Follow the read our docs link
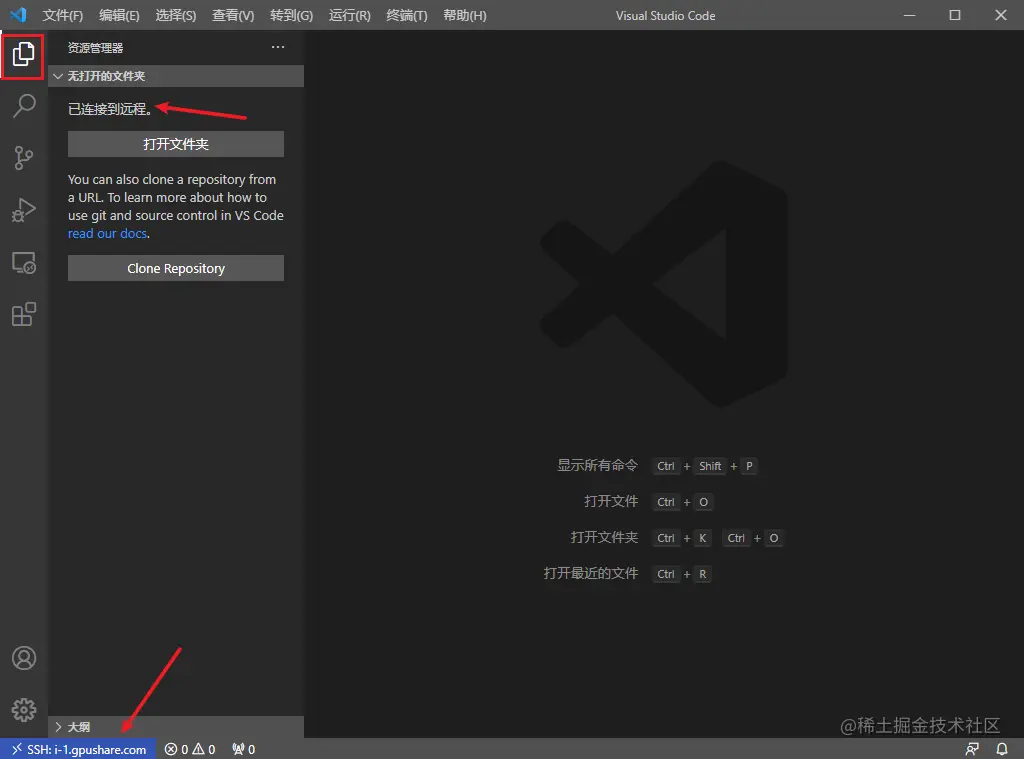The image size is (1024, 759). pos(107,233)
